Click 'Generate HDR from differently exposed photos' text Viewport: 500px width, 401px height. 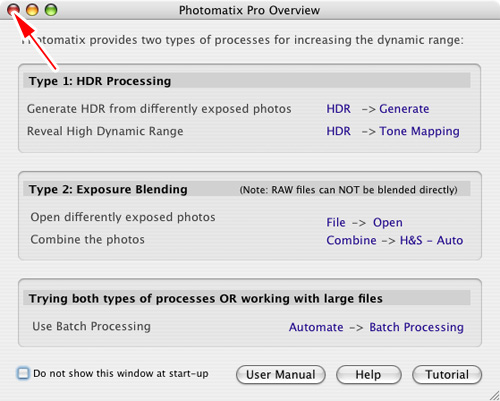tap(159, 109)
